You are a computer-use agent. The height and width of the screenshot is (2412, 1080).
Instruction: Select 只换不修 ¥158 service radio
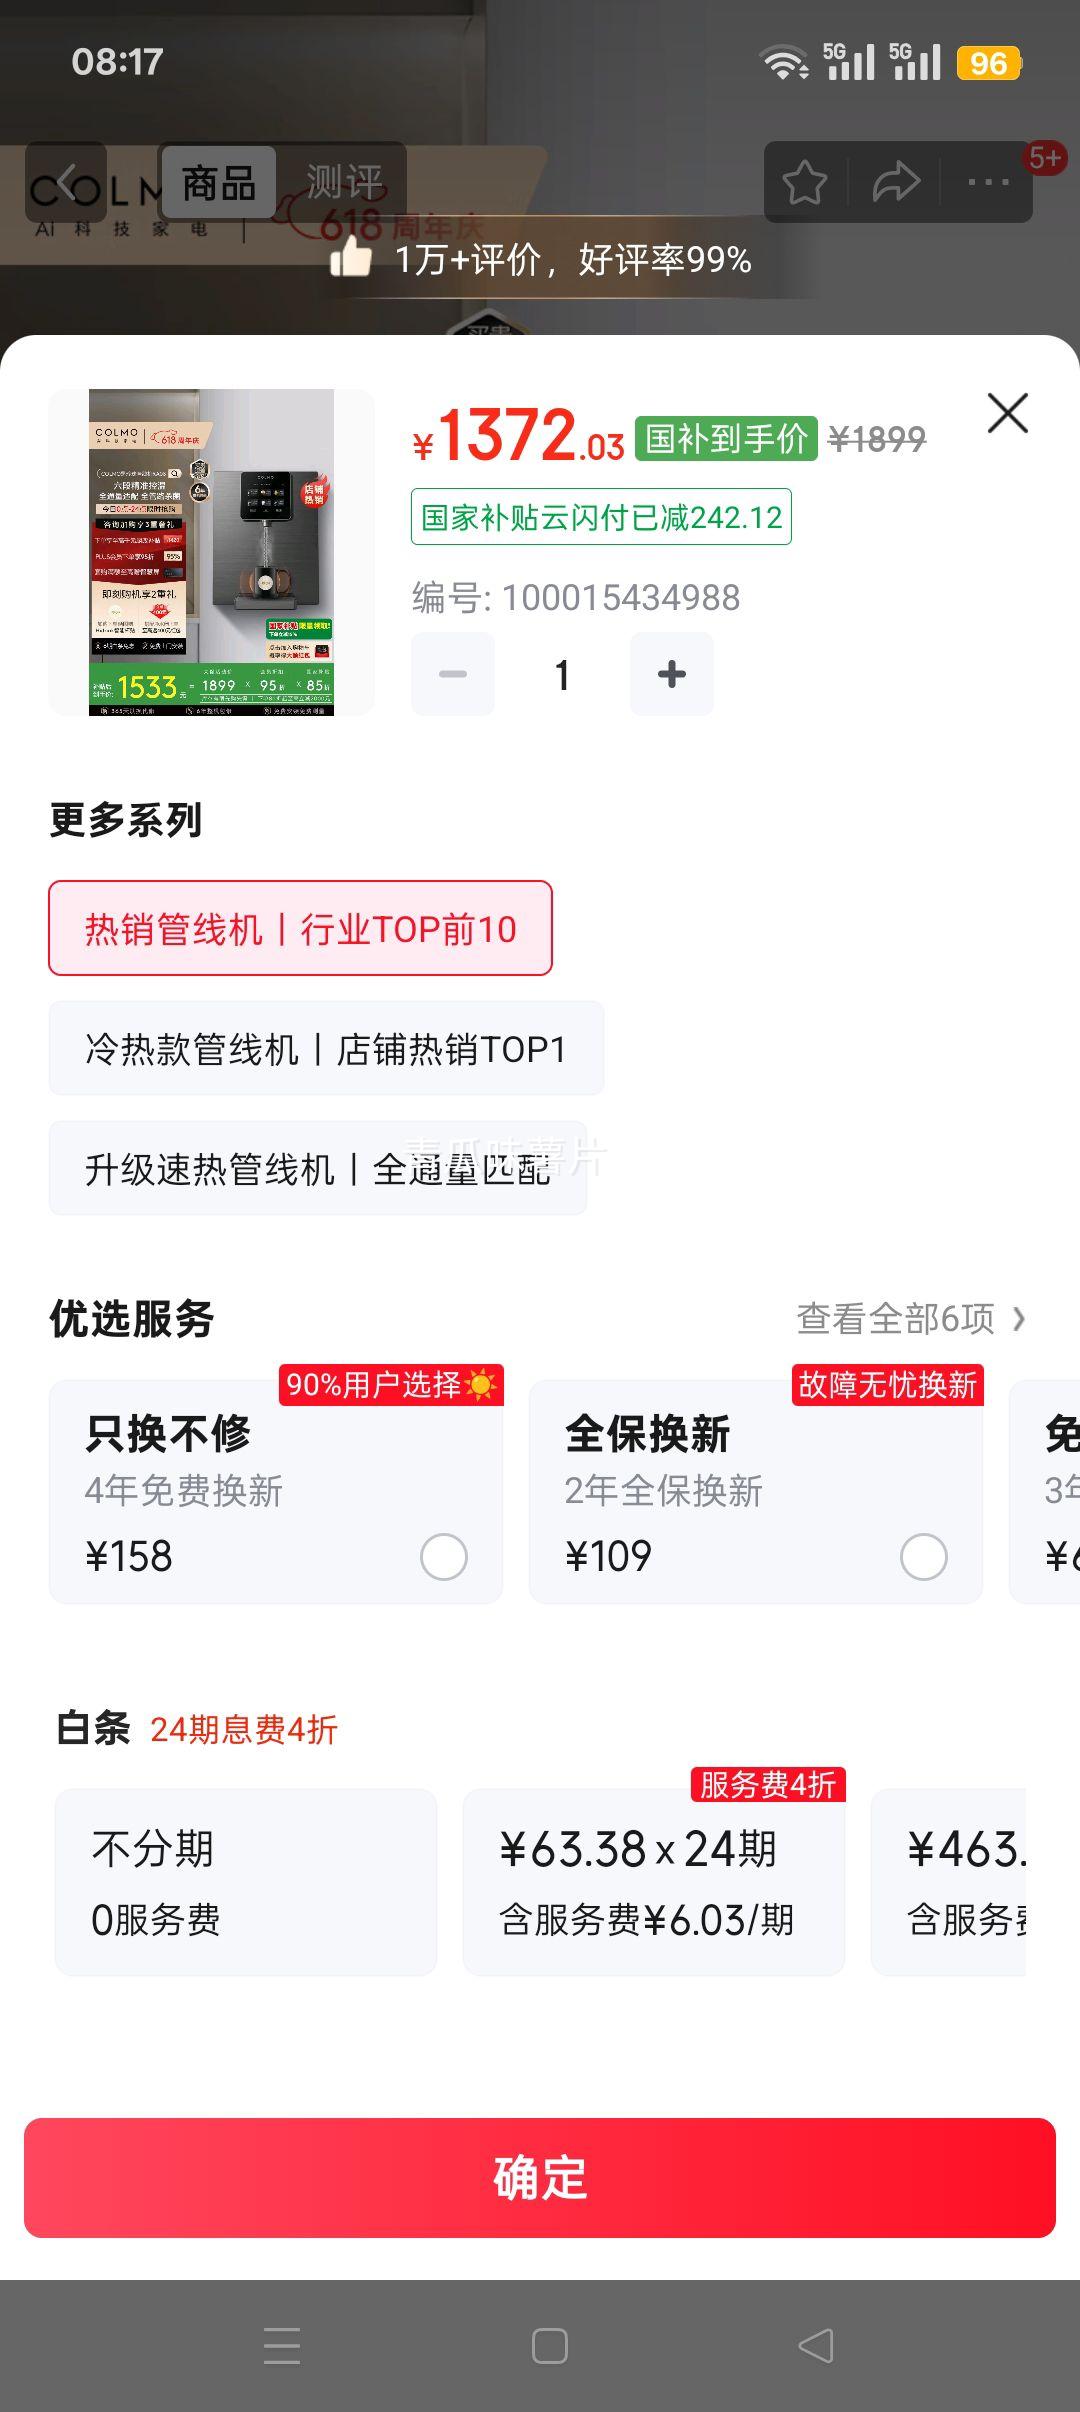click(x=444, y=1557)
